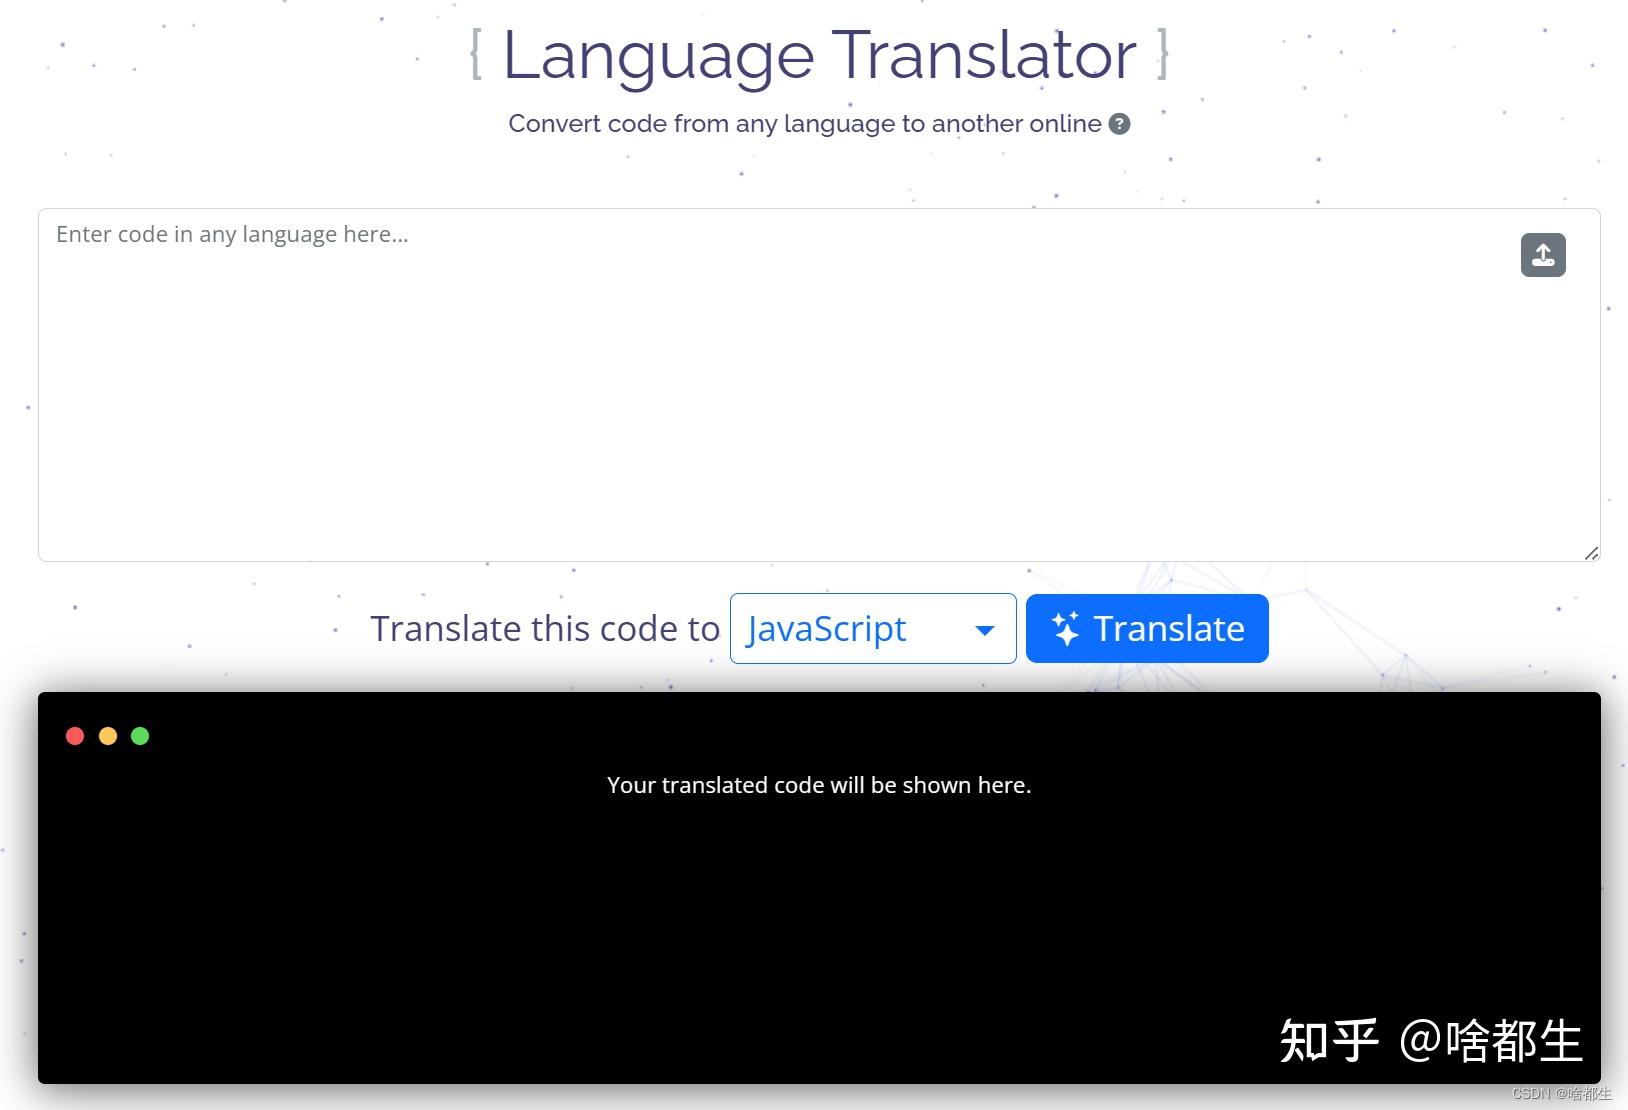The image size is (1628, 1110).
Task: Click the help question mark icon
Action: (x=1120, y=124)
